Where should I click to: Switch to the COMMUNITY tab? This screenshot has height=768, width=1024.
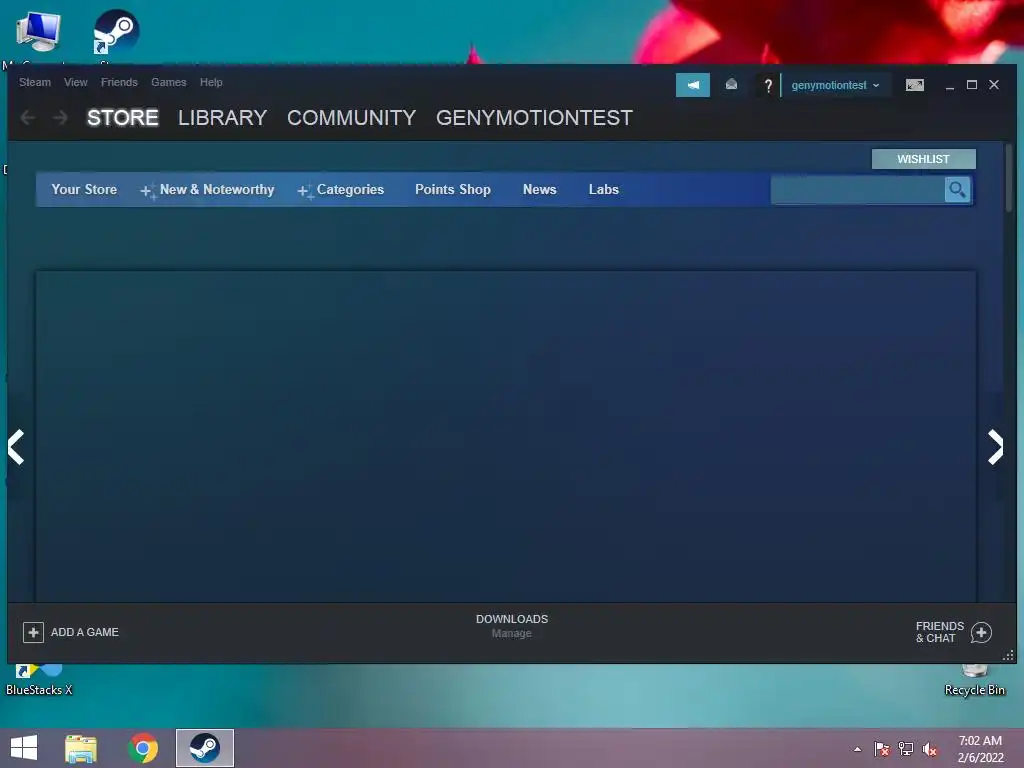tap(351, 118)
